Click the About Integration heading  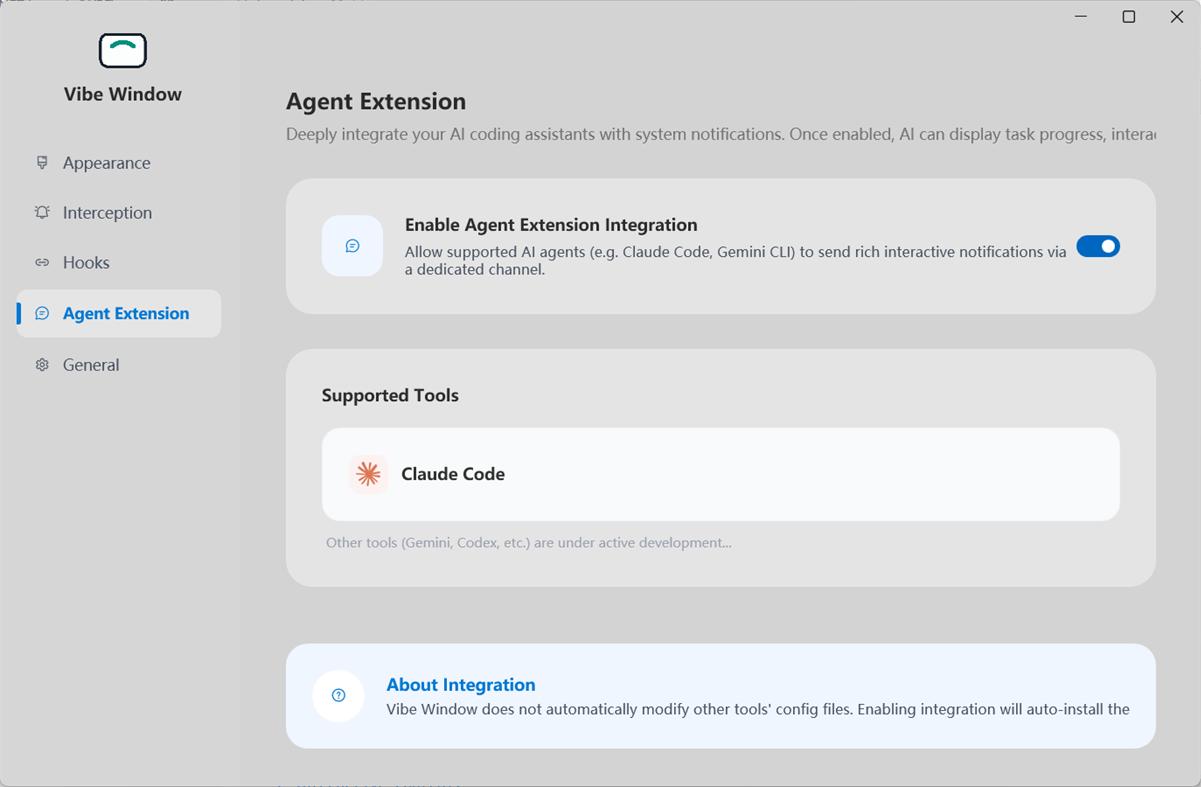pyautogui.click(x=461, y=685)
